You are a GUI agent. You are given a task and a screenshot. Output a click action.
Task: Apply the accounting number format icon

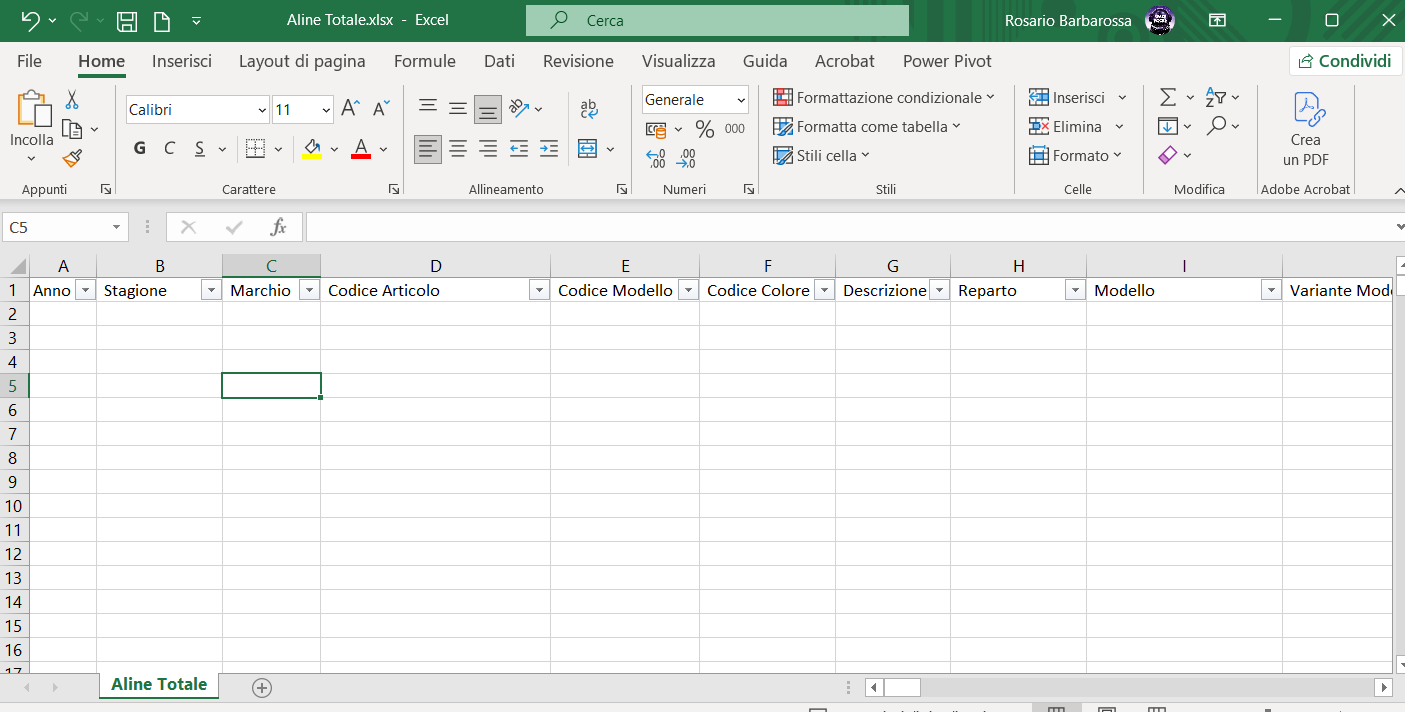(x=656, y=129)
